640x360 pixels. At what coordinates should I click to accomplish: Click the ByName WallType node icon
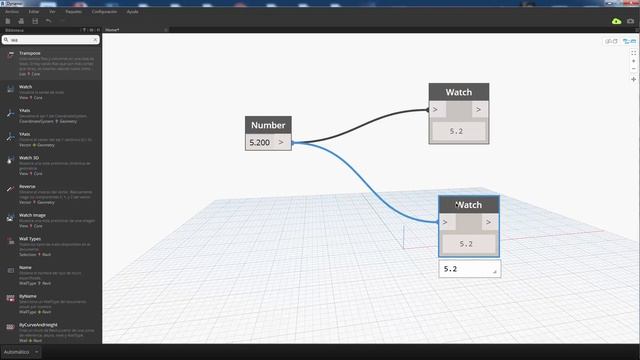coord(11,299)
